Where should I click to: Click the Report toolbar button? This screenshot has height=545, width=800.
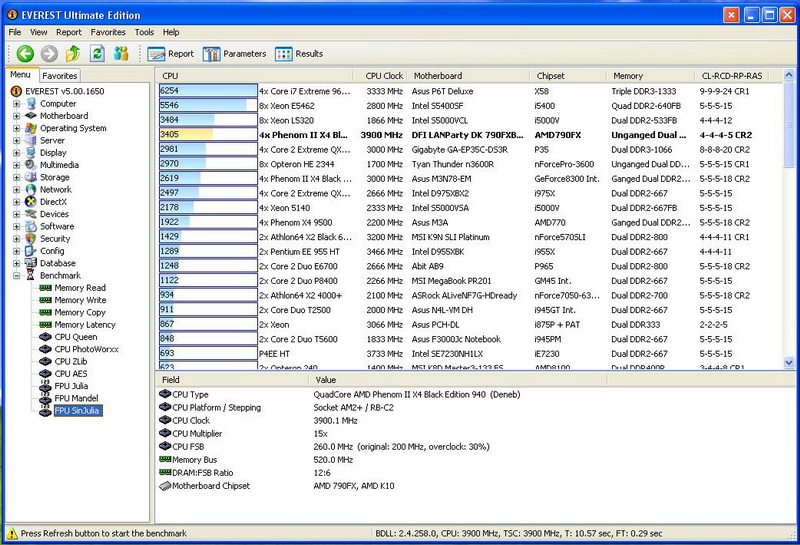point(171,54)
